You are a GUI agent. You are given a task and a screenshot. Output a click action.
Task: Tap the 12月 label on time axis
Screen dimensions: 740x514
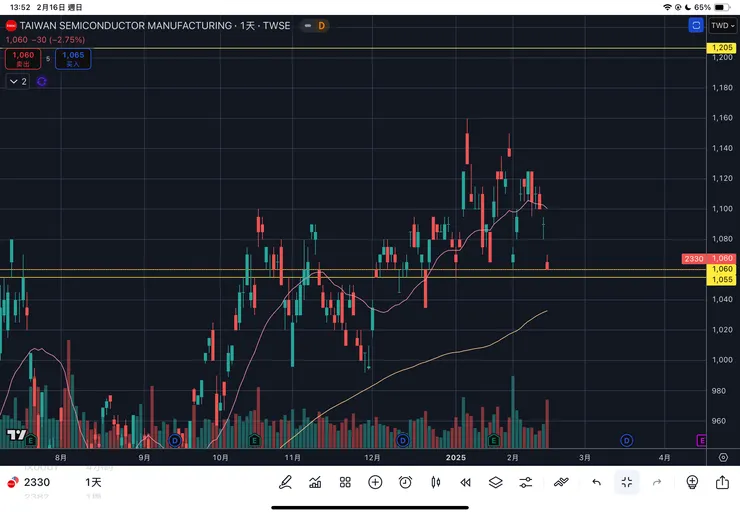click(x=372, y=458)
